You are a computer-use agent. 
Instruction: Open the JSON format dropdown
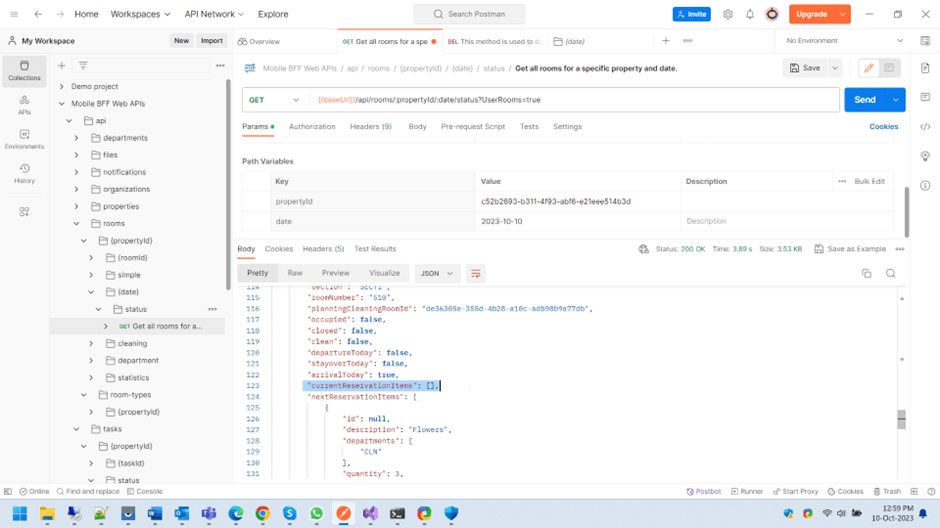pyautogui.click(x=436, y=273)
